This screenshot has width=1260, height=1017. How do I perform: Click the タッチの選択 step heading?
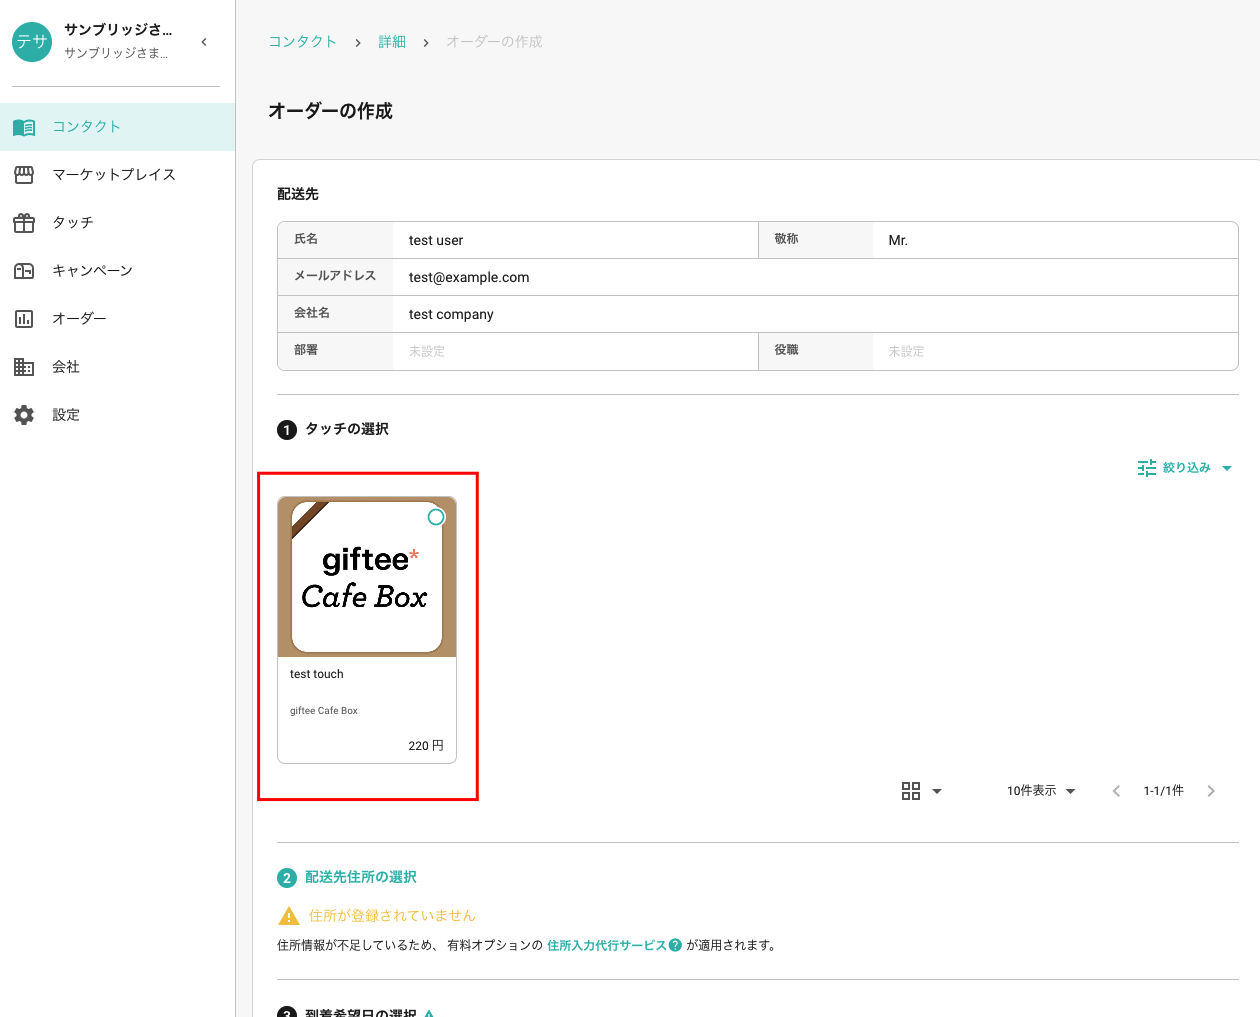347,429
